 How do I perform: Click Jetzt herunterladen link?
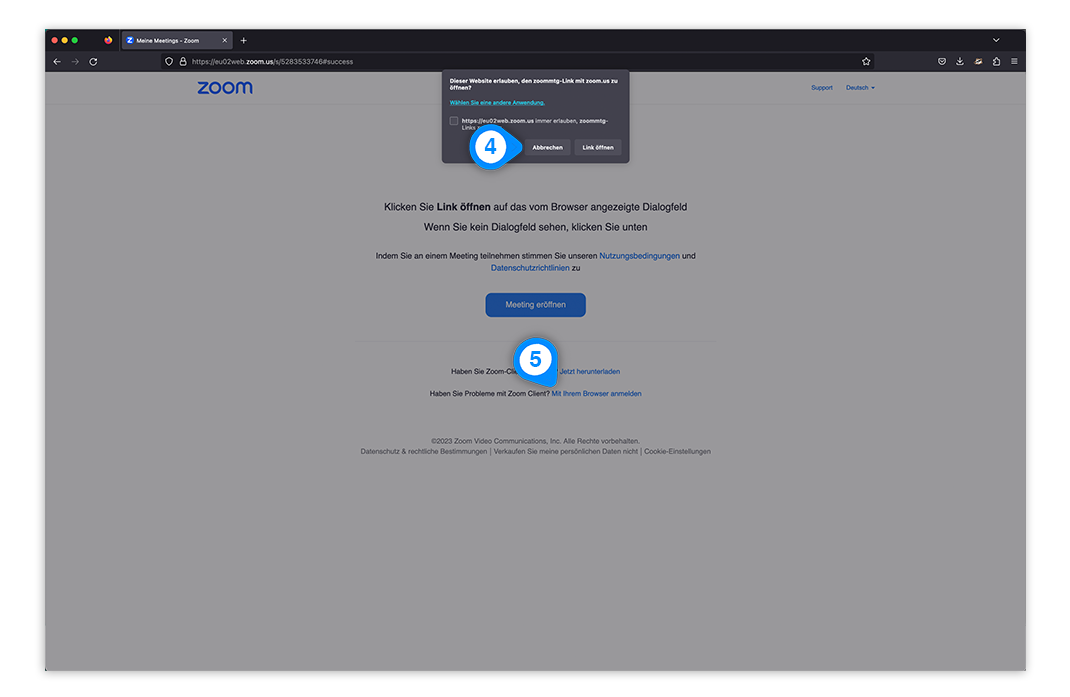[590, 371]
